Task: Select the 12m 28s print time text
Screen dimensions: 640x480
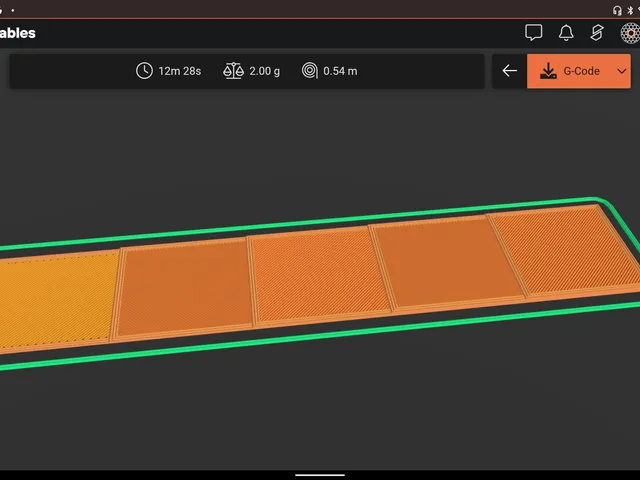Action: coord(180,71)
